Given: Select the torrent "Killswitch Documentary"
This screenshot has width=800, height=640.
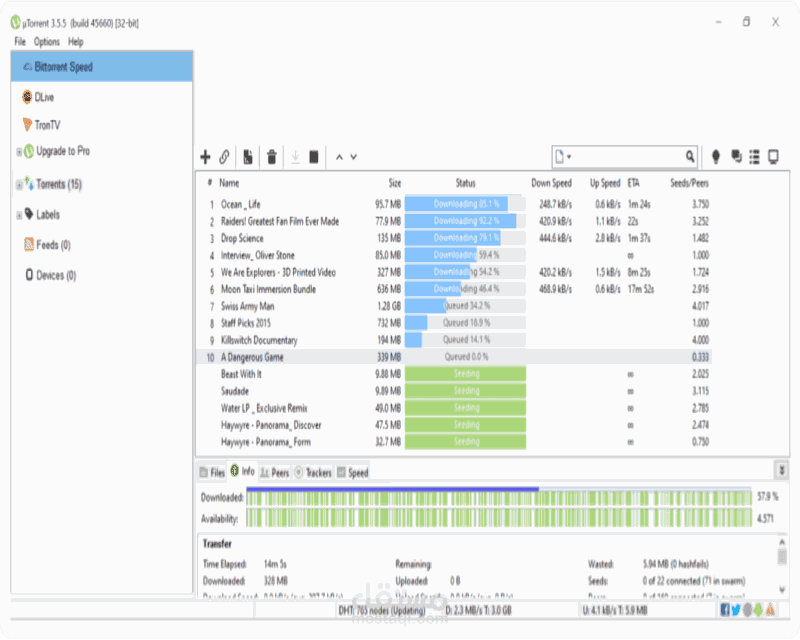Looking at the screenshot, I should (454, 340).
